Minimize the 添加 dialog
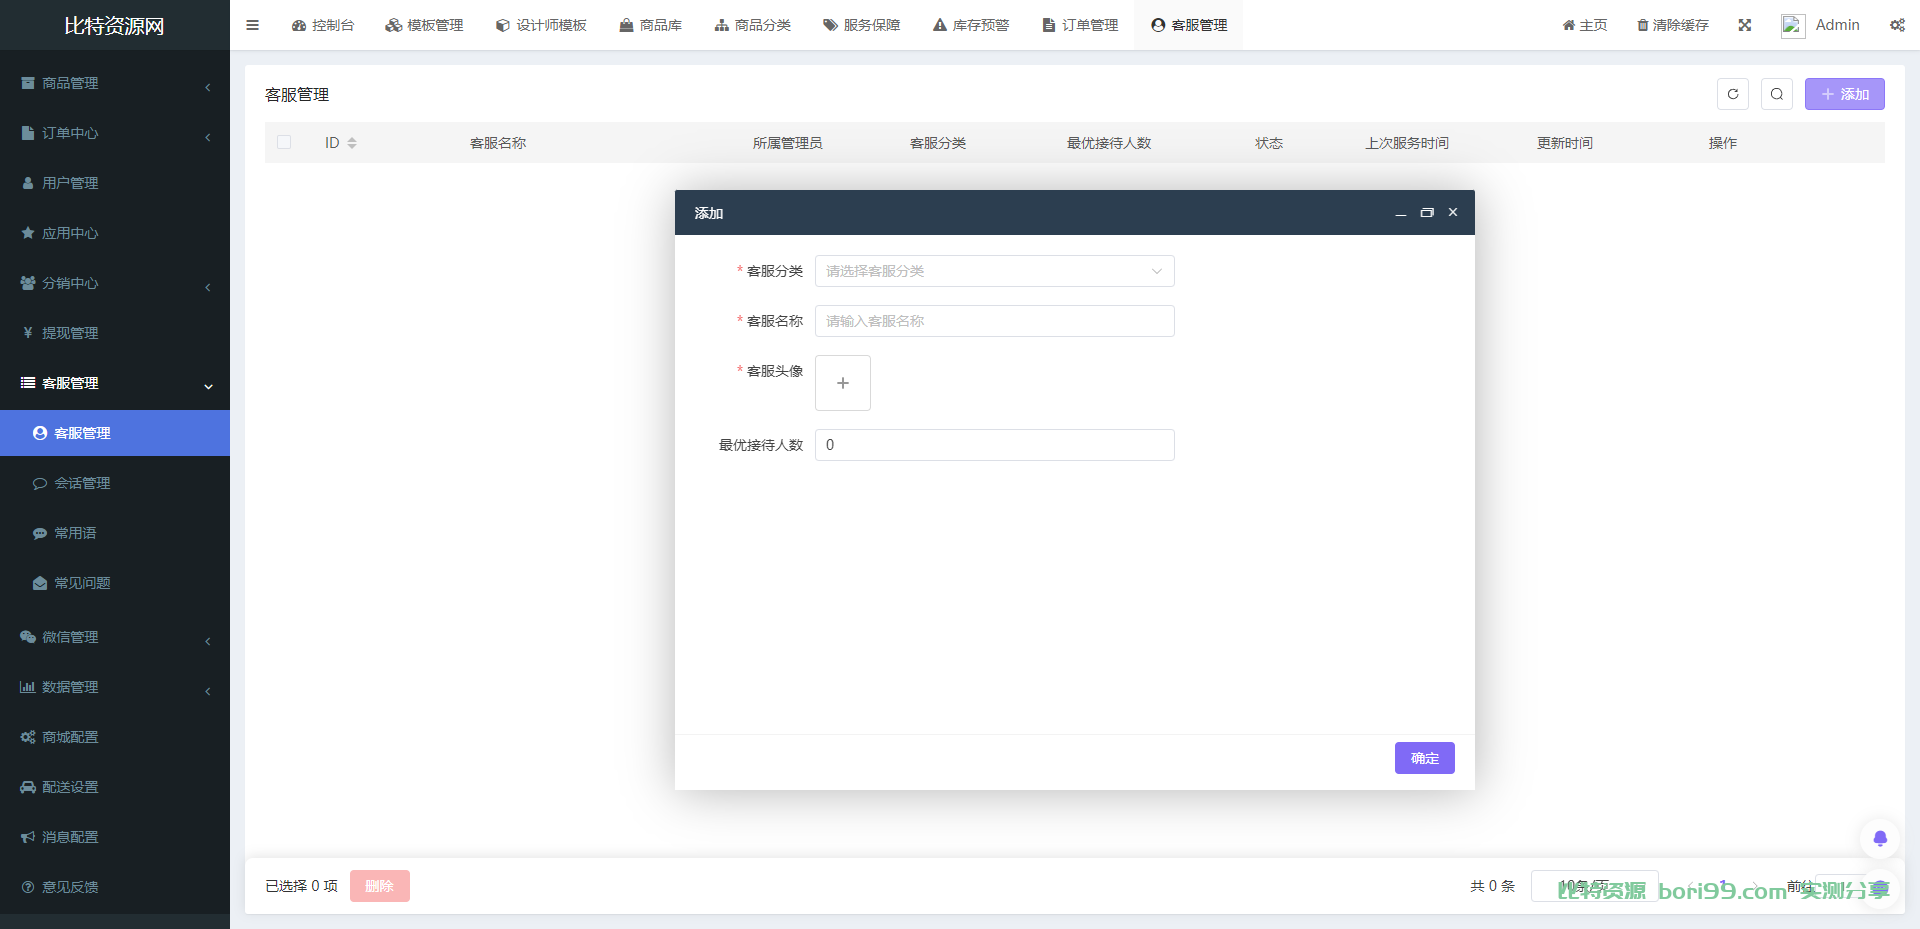This screenshot has width=1920, height=929. (x=1400, y=213)
